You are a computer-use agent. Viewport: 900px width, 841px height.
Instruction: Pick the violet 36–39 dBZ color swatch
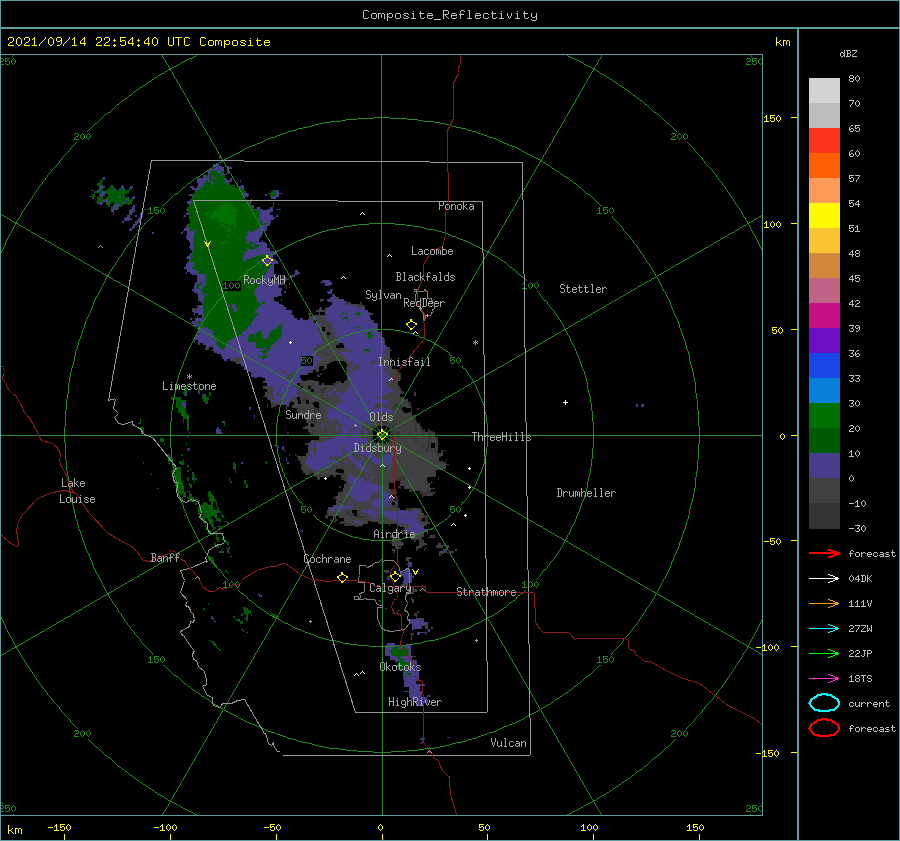[824, 340]
